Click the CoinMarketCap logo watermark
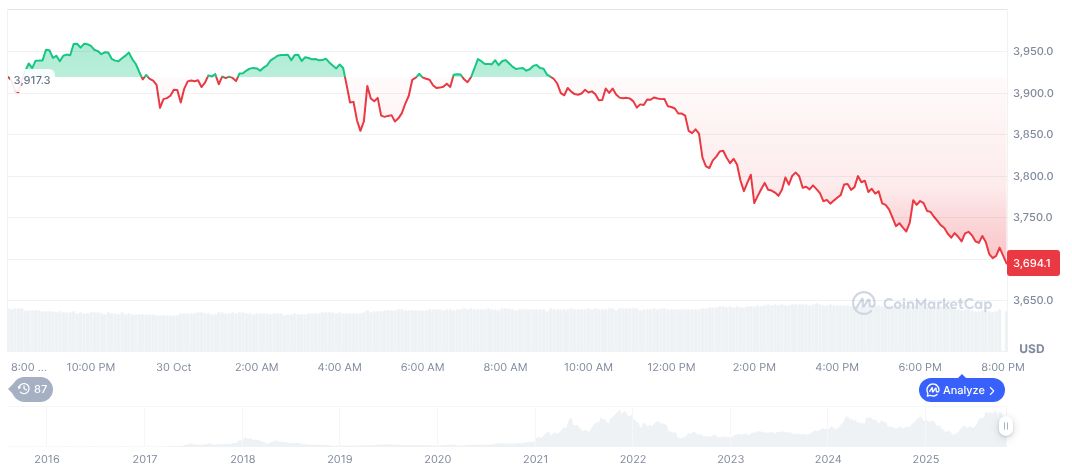 [x=921, y=303]
